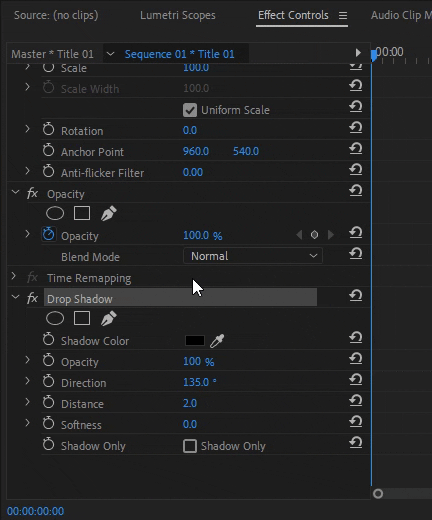This screenshot has width=432, height=520.
Task: Toggle the Drop Shadow fx on or off
Action: click(x=32, y=298)
